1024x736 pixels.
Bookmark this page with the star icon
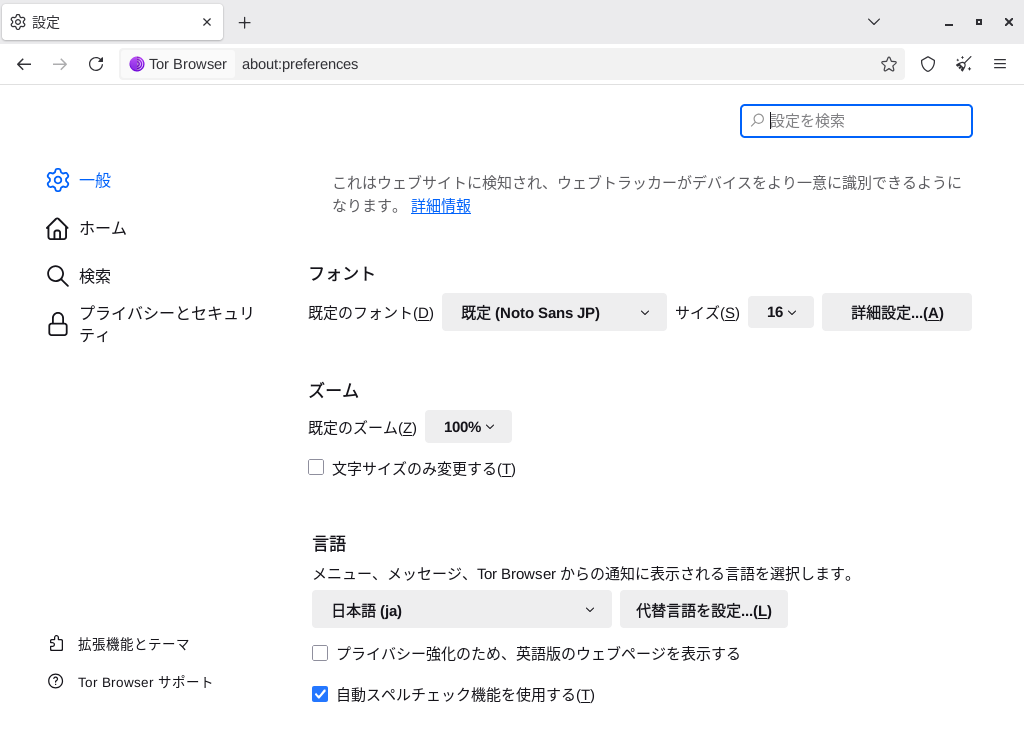tap(888, 64)
